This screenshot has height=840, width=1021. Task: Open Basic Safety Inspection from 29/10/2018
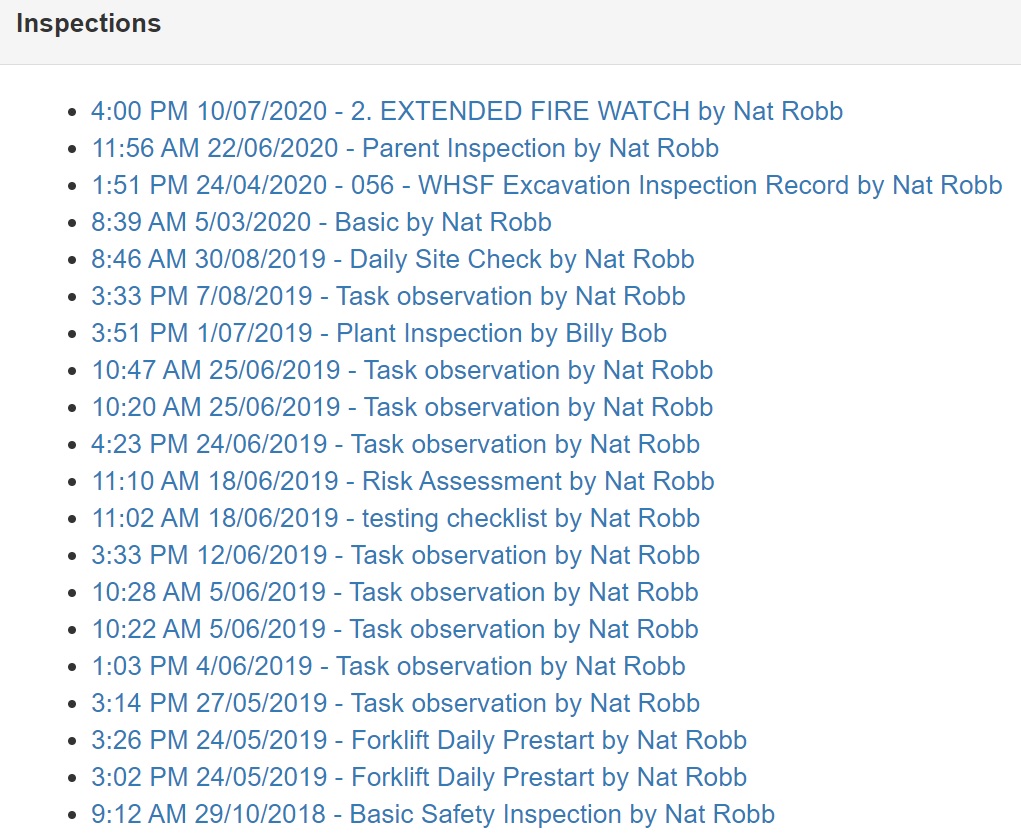click(x=433, y=814)
